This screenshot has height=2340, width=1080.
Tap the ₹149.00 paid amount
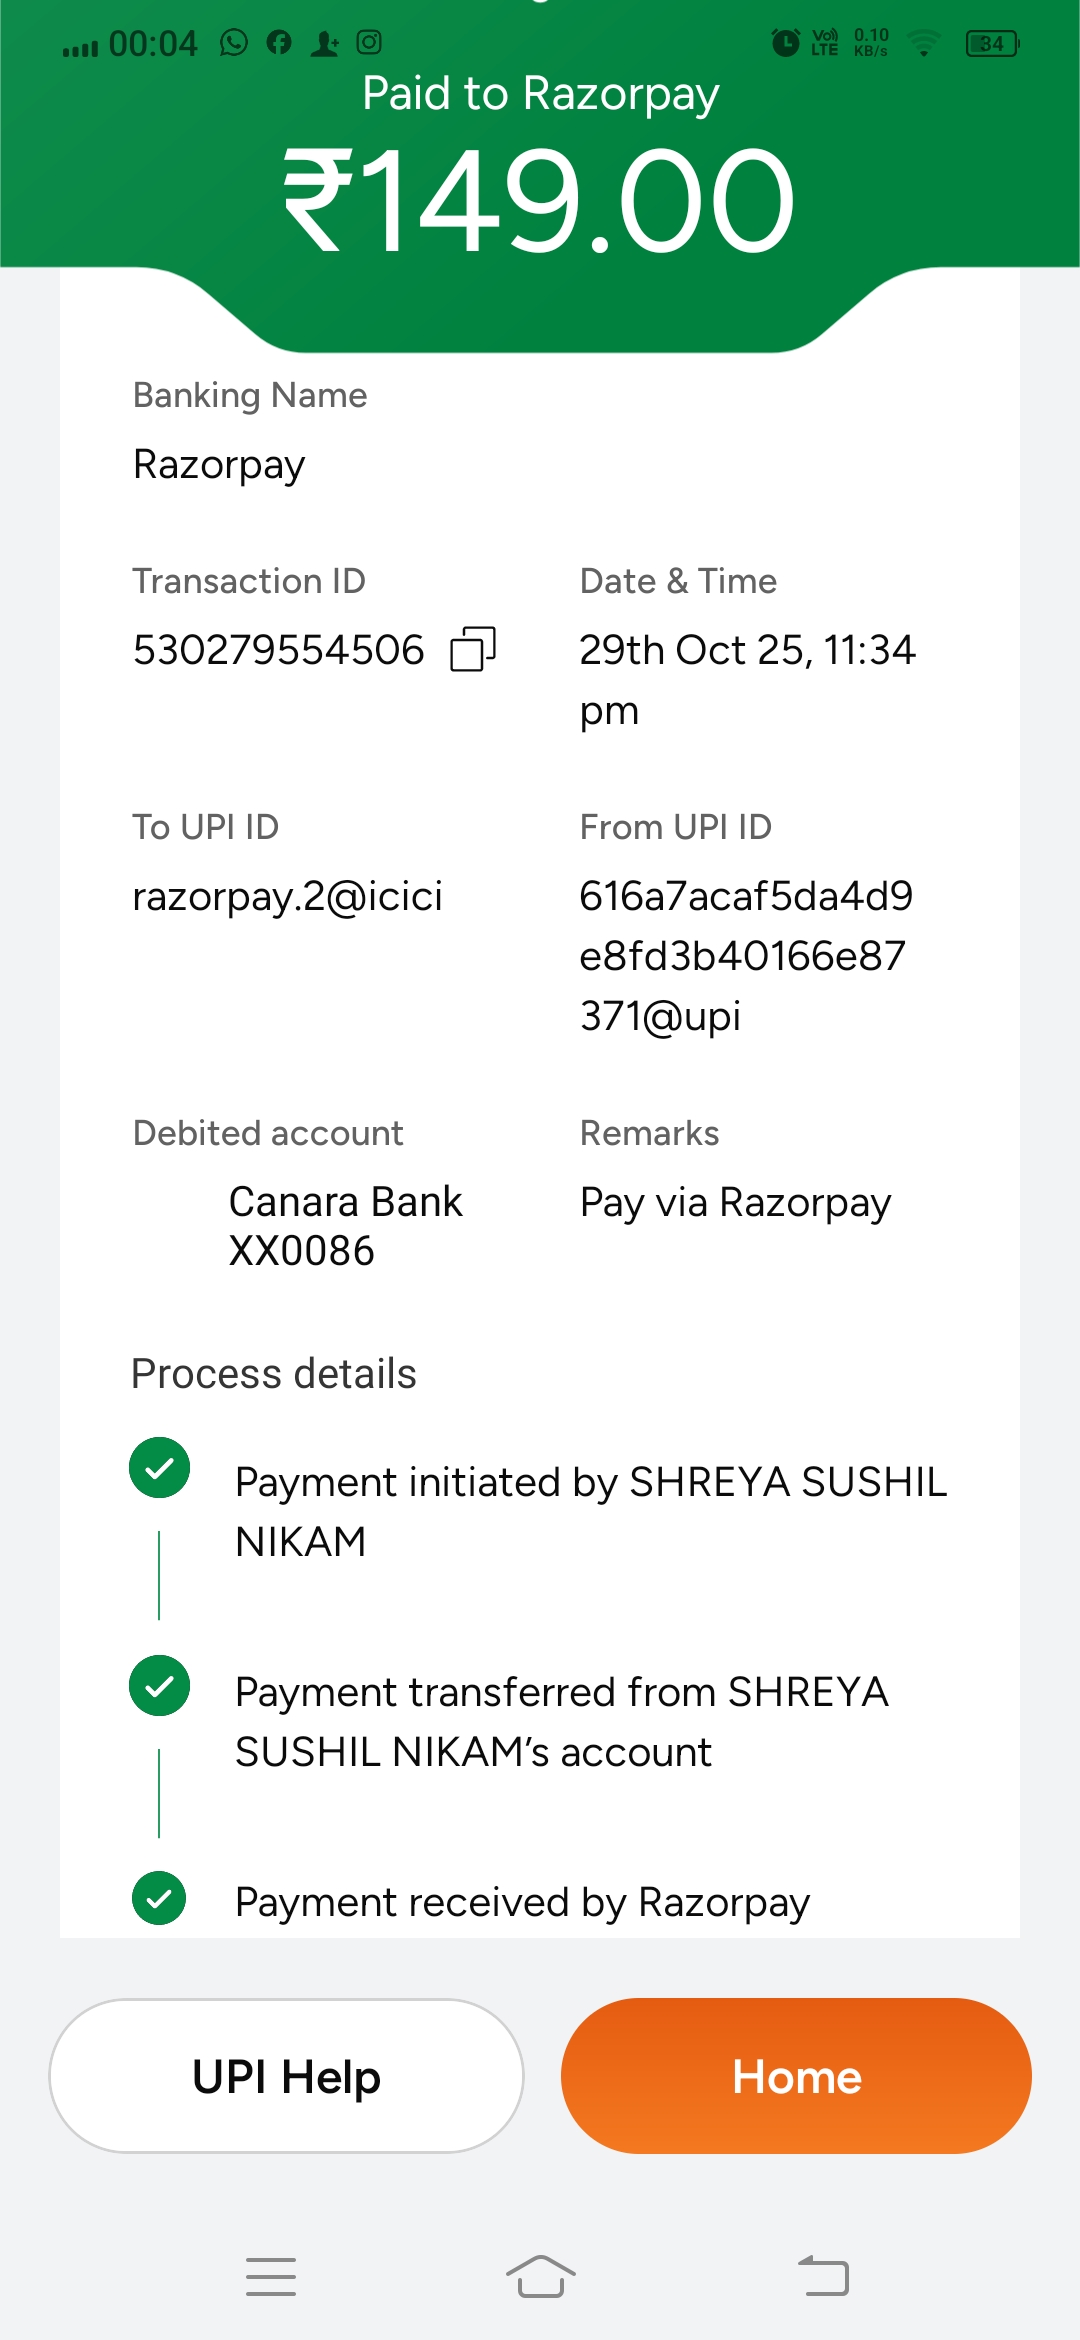(540, 200)
